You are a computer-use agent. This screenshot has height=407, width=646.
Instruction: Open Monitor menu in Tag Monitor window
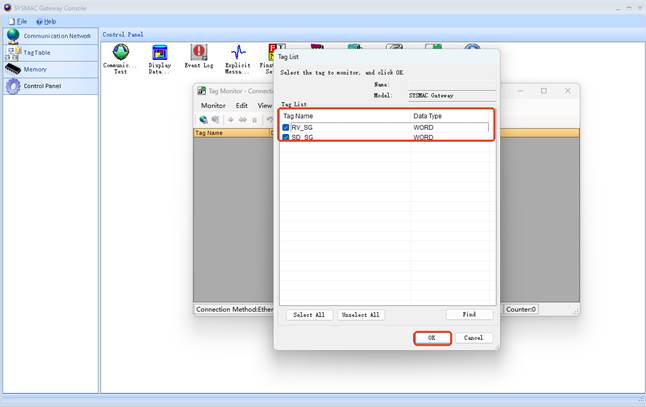pos(213,105)
